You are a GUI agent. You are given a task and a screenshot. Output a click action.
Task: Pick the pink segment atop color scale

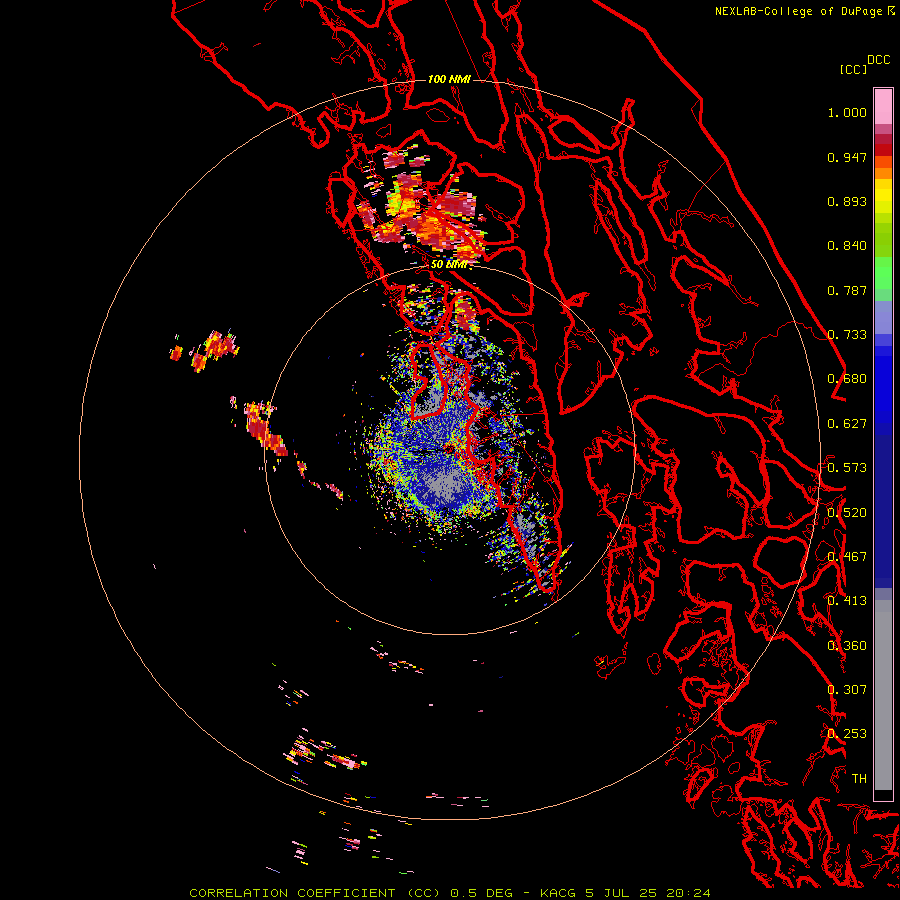coord(883,106)
